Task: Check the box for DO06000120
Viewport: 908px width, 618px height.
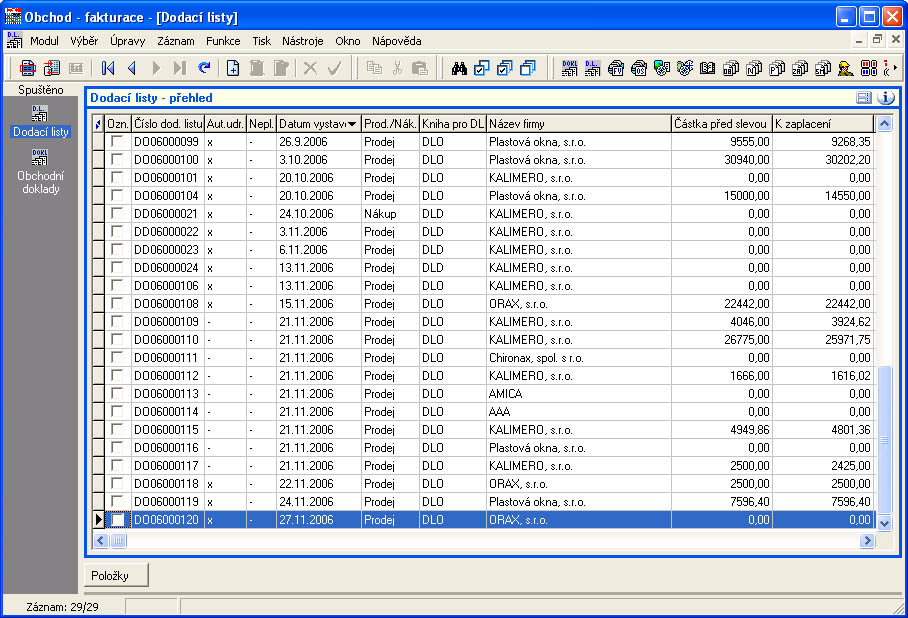Action: coord(117,520)
